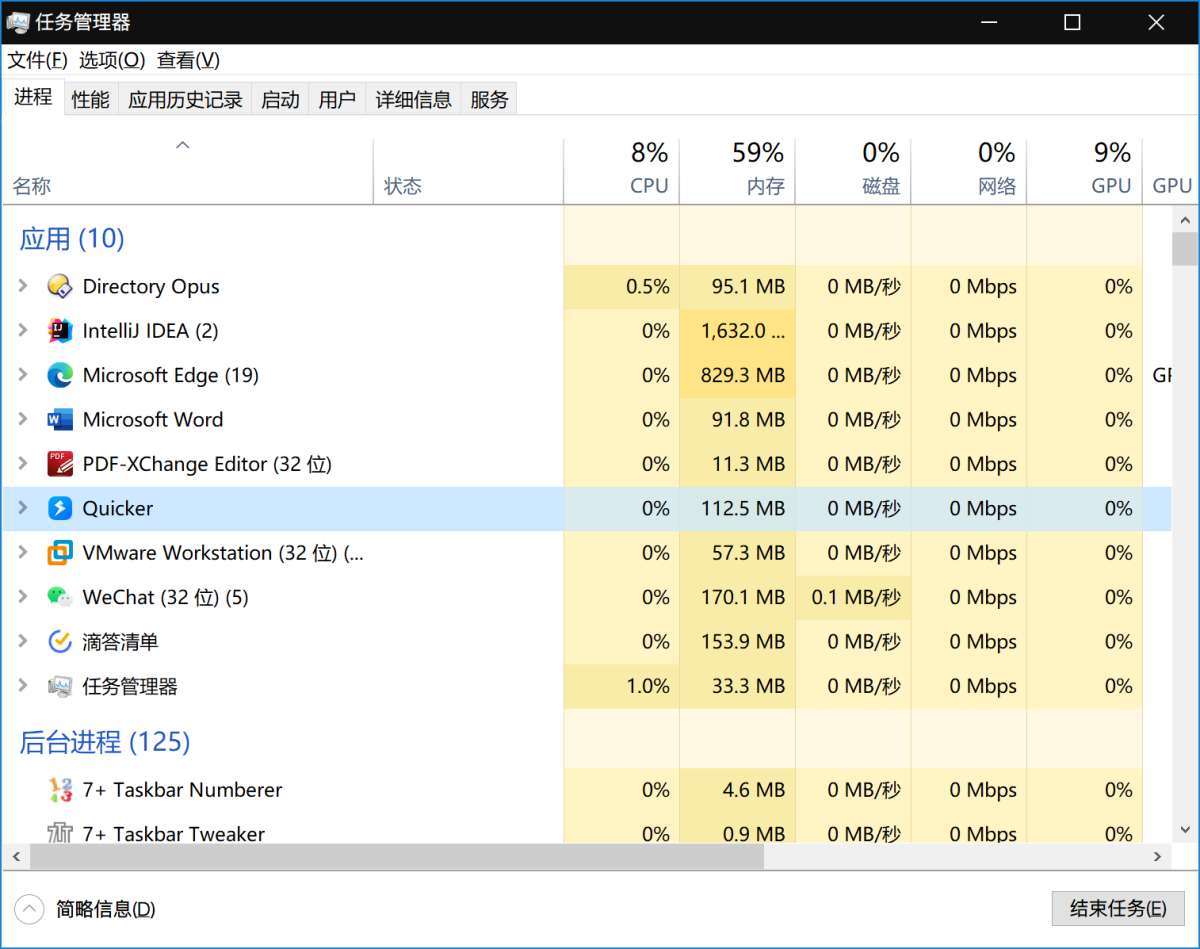
Task: Expand the Directory Opus process row
Action: [x=23, y=287]
